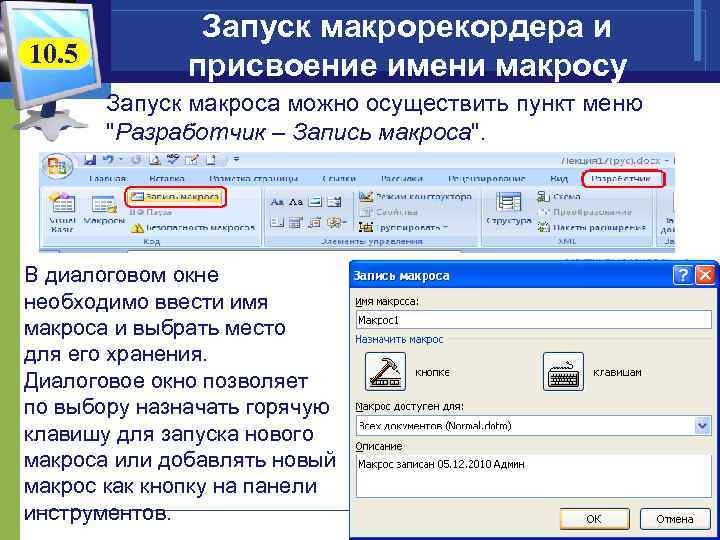720x540 pixels.
Task: Open the Рассылки ribbon tab
Action: pos(402,179)
